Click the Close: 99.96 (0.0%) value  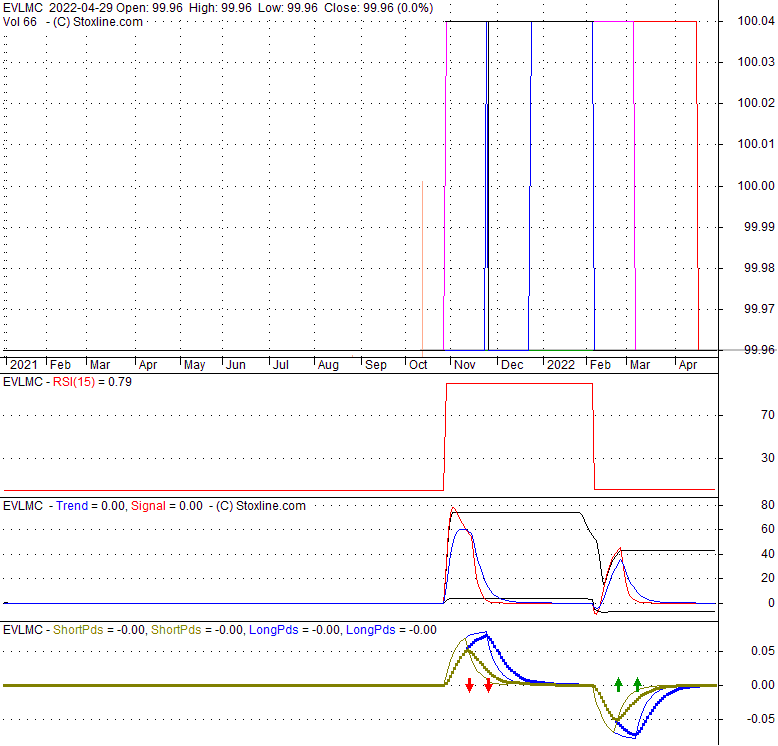(379, 8)
